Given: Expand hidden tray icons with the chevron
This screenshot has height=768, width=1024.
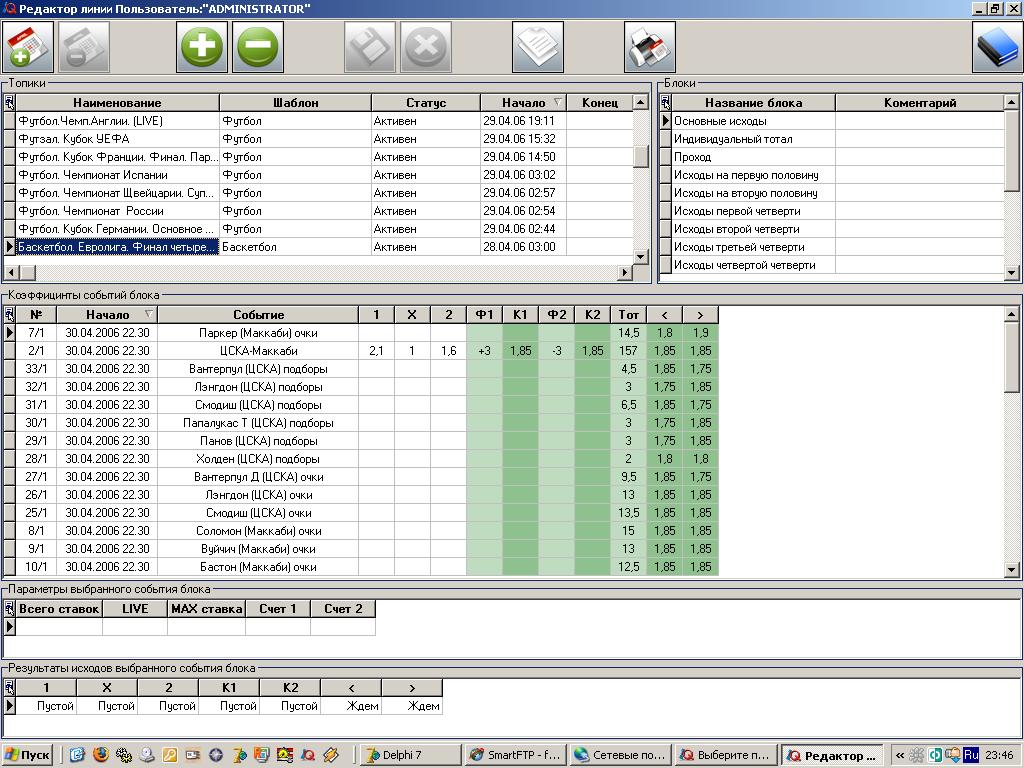Looking at the screenshot, I should [x=900, y=756].
